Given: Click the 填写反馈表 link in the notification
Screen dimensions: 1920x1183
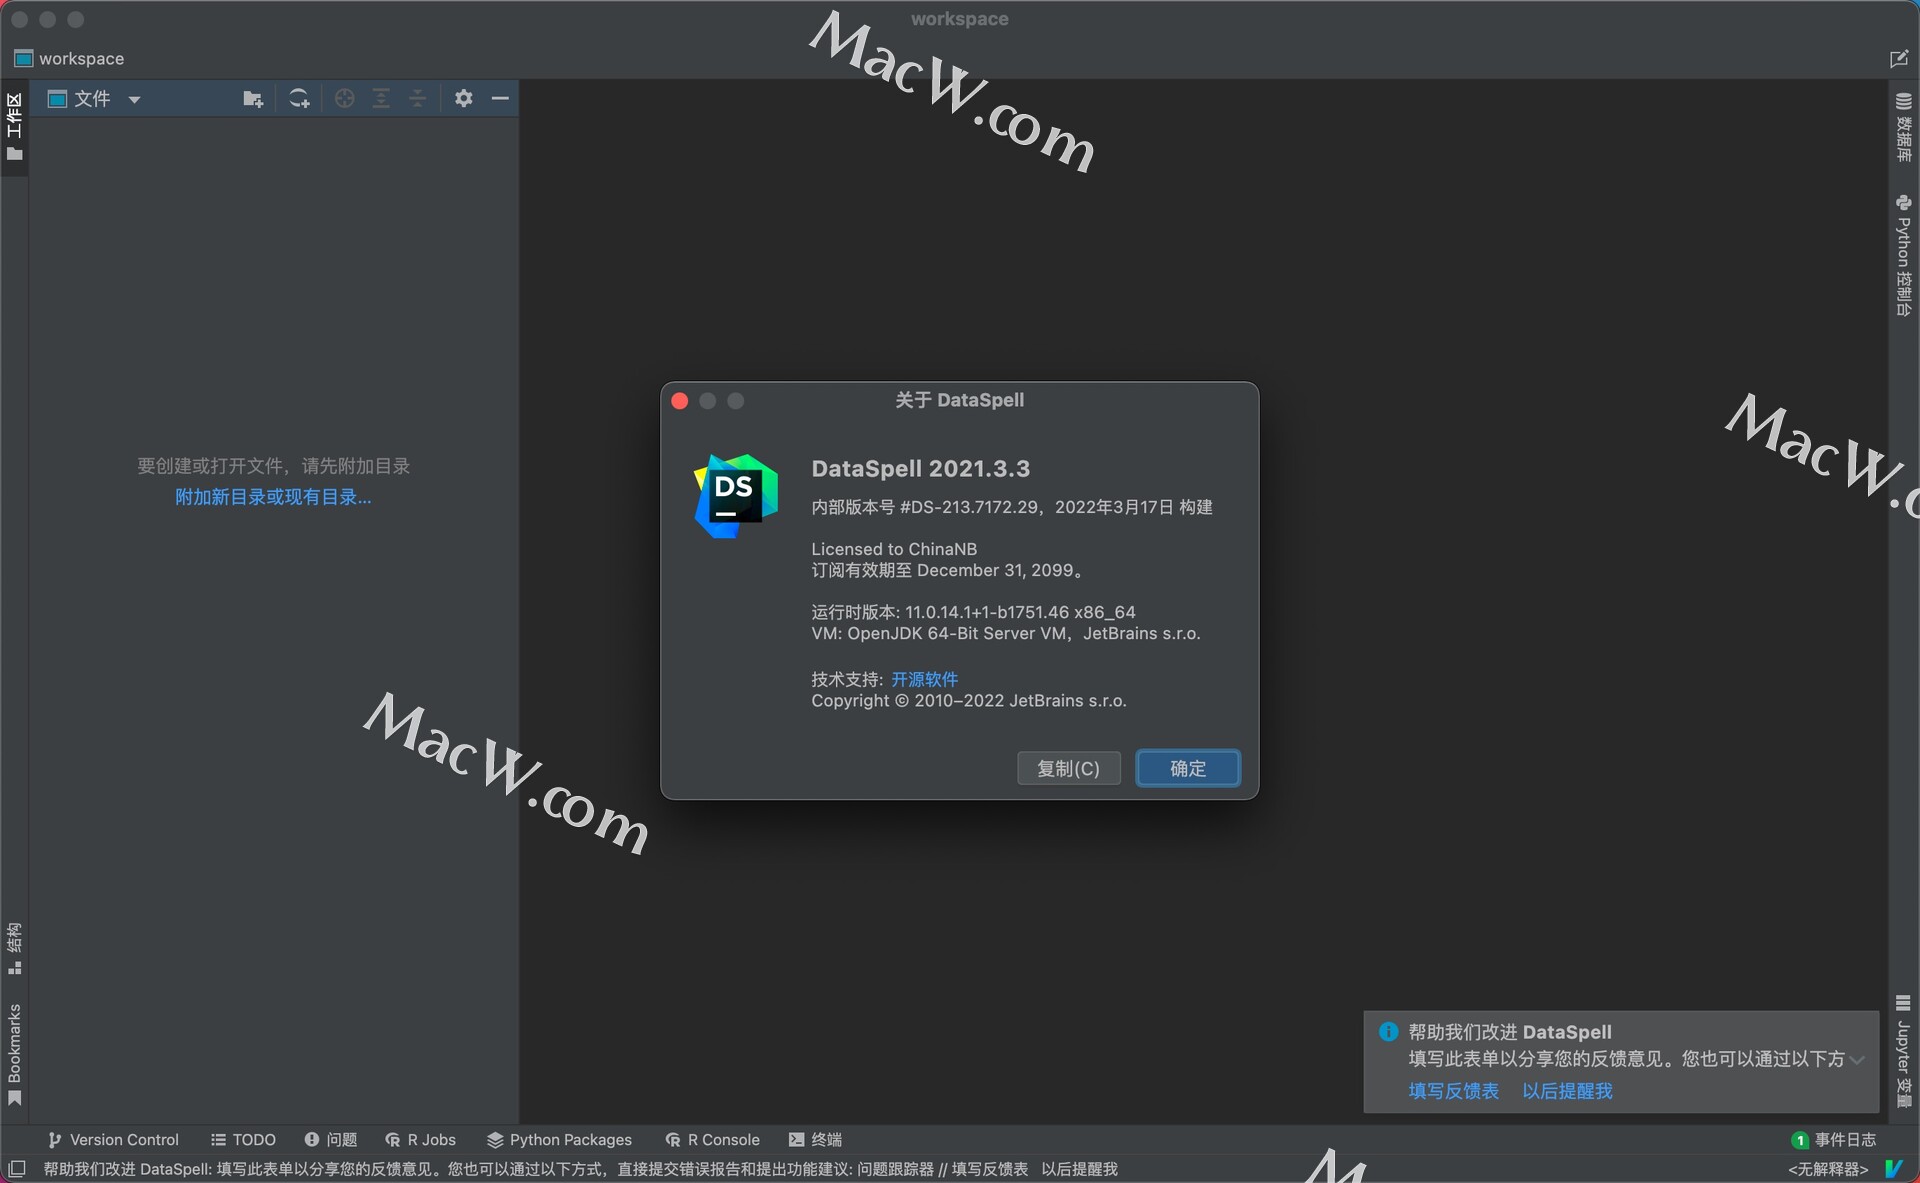Looking at the screenshot, I should click(1453, 1091).
